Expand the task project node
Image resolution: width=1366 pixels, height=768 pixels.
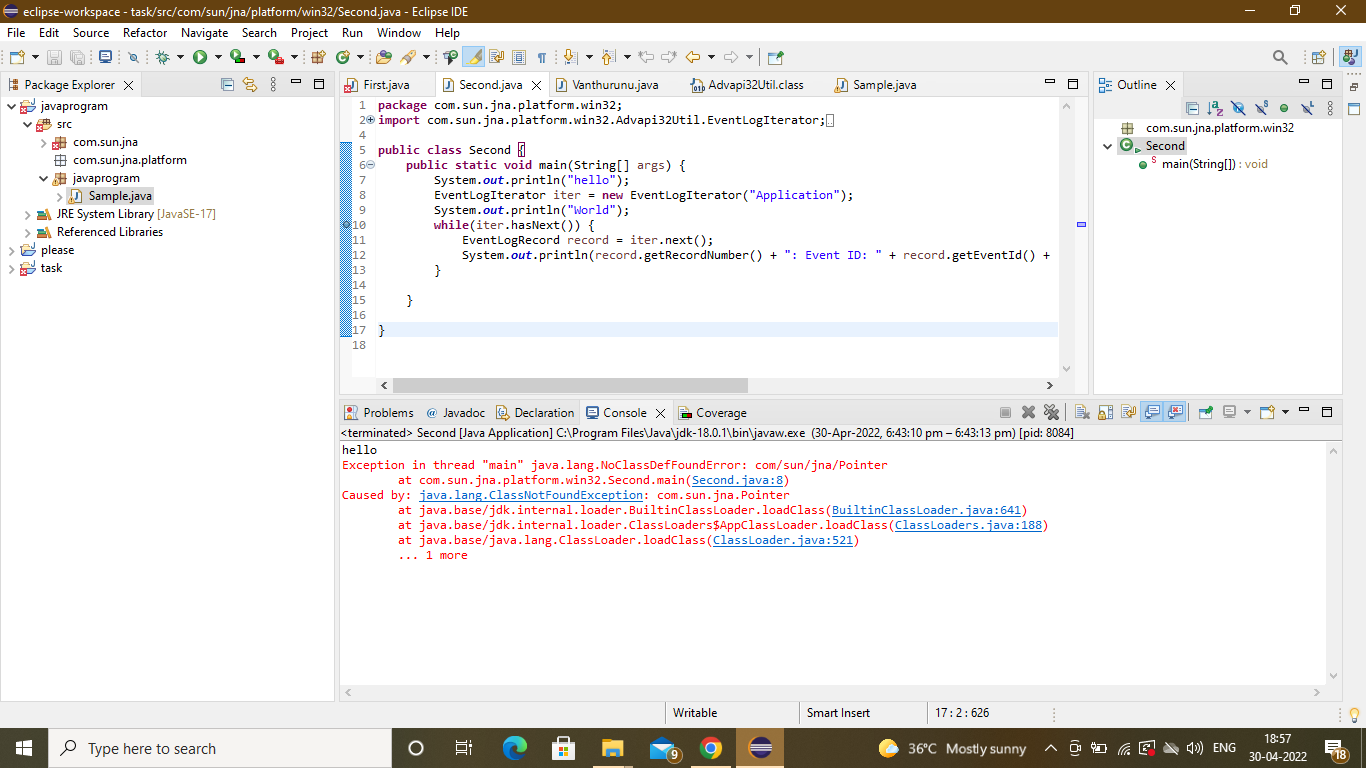click(11, 268)
